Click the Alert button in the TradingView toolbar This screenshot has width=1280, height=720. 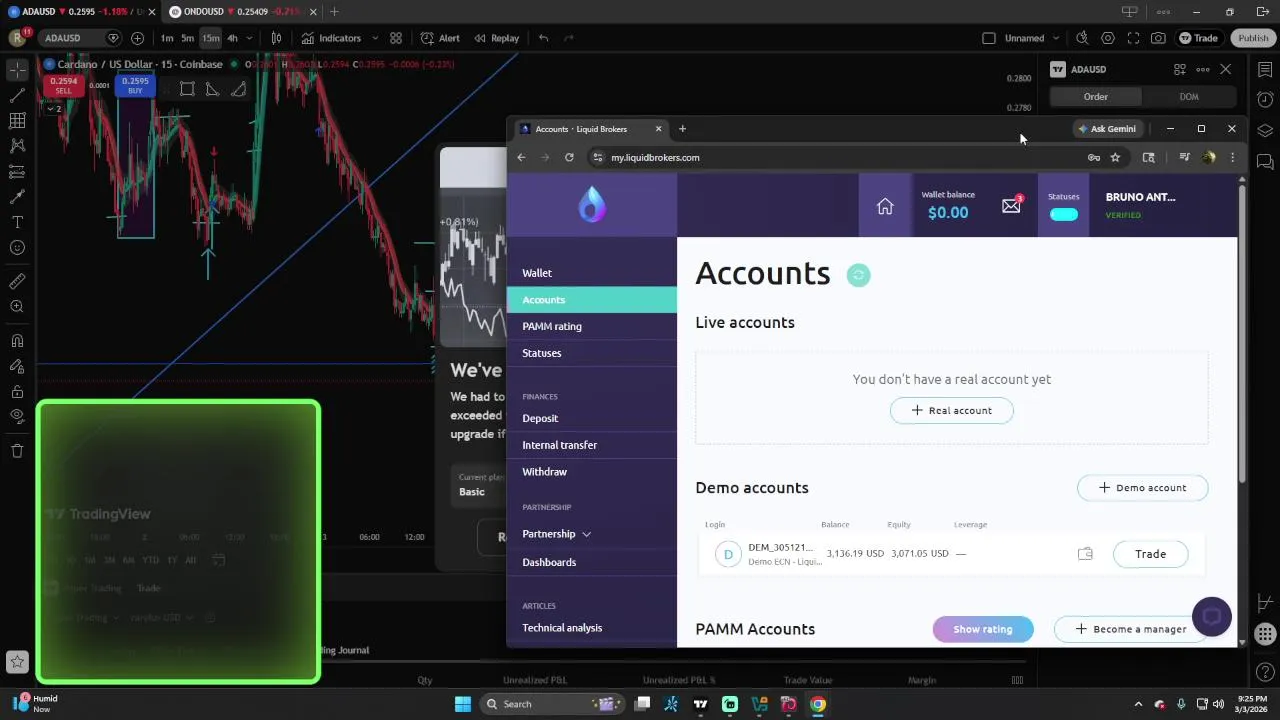440,38
